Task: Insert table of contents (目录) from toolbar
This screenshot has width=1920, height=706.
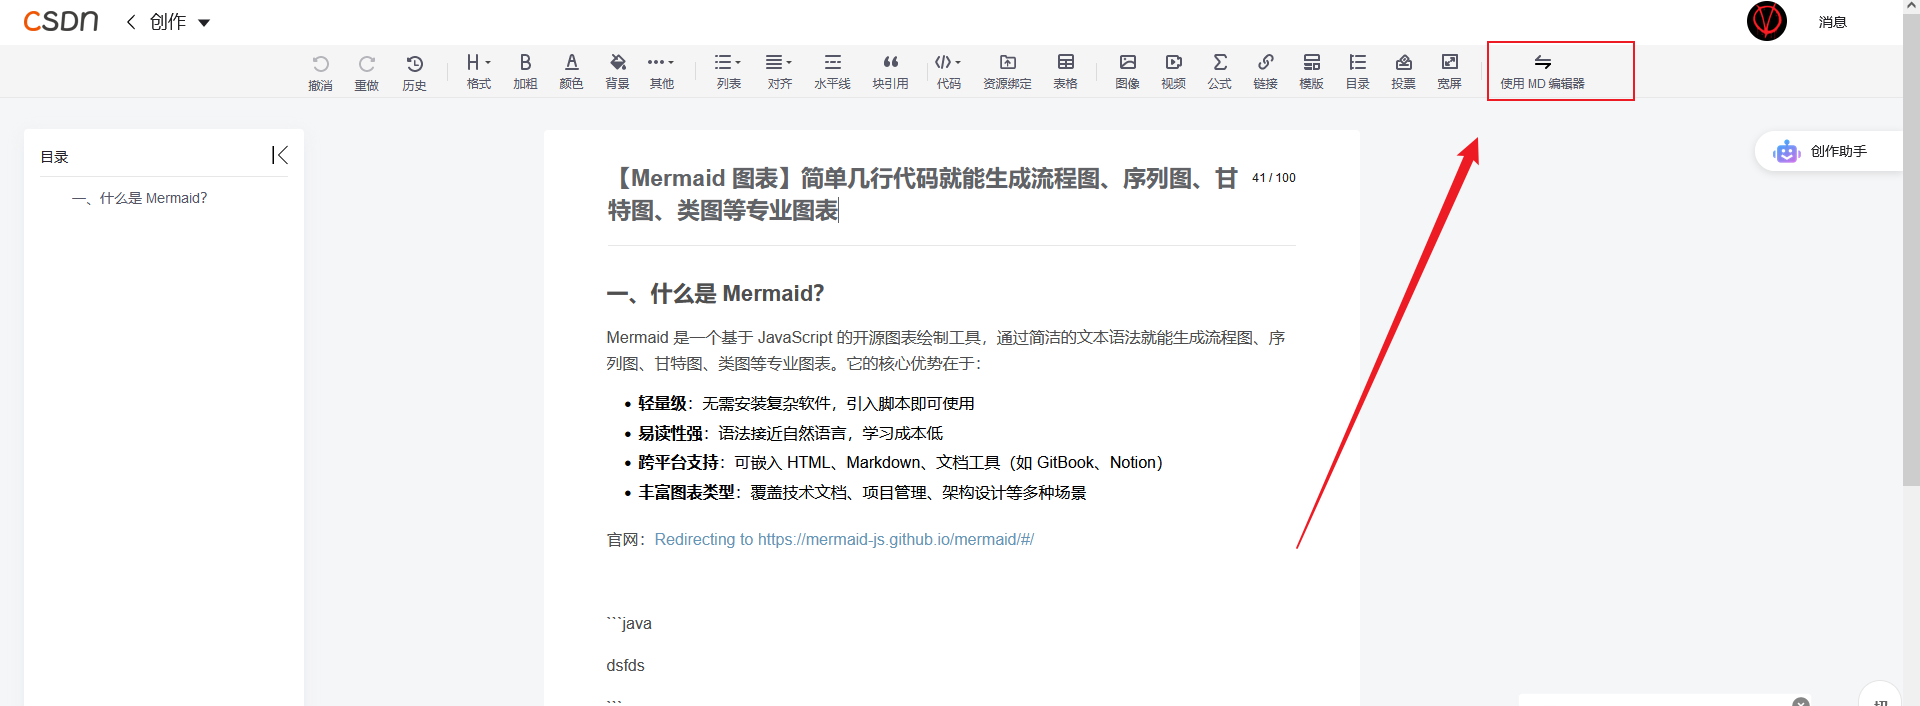Action: coord(1357,71)
